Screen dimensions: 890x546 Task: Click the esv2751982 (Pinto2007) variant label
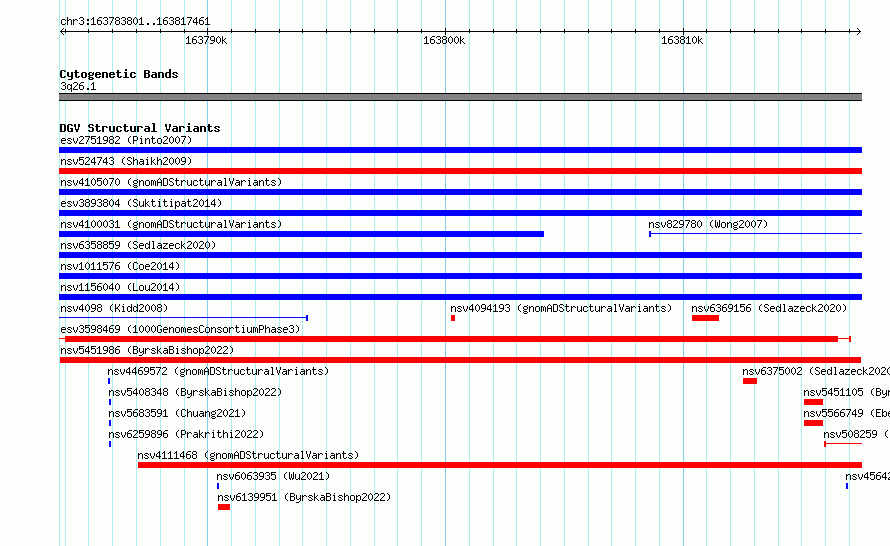(x=126, y=140)
